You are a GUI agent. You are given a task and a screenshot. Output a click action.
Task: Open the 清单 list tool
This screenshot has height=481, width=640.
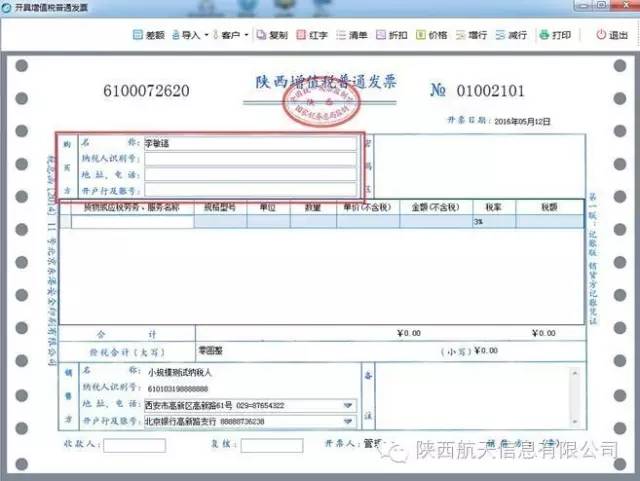(352, 35)
